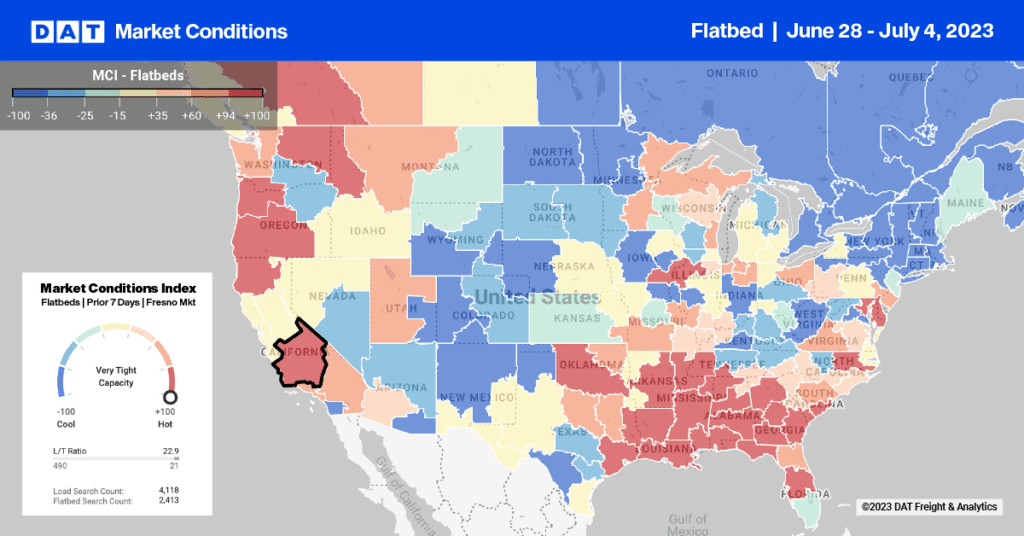Click the Load Search Count value
This screenshot has height=536, width=1024.
pyautogui.click(x=168, y=490)
